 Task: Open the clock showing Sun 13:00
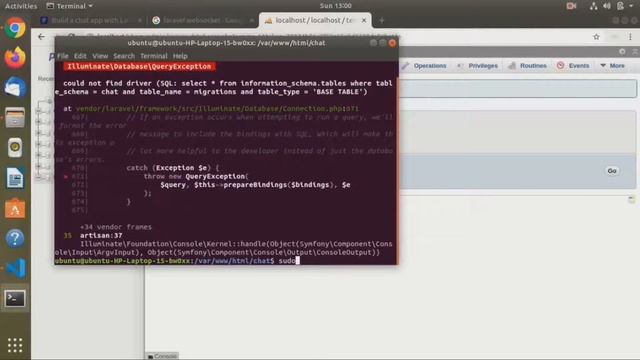tap(336, 6)
